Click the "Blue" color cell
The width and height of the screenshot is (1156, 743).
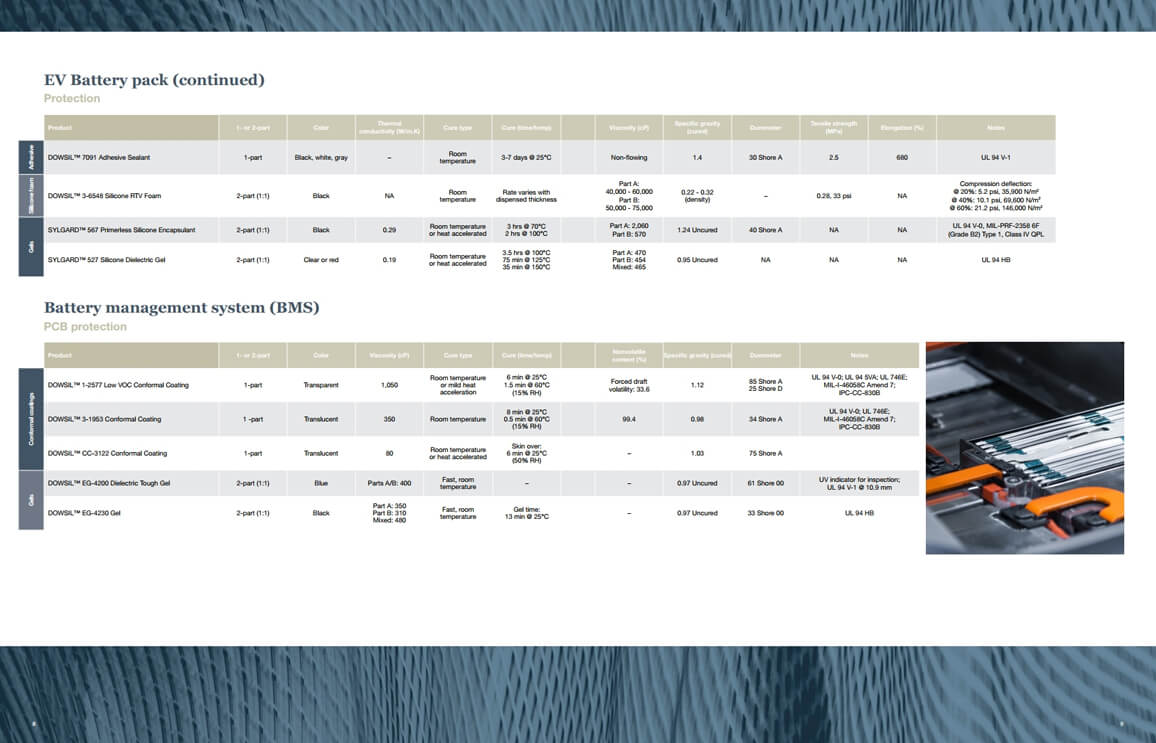click(321, 484)
